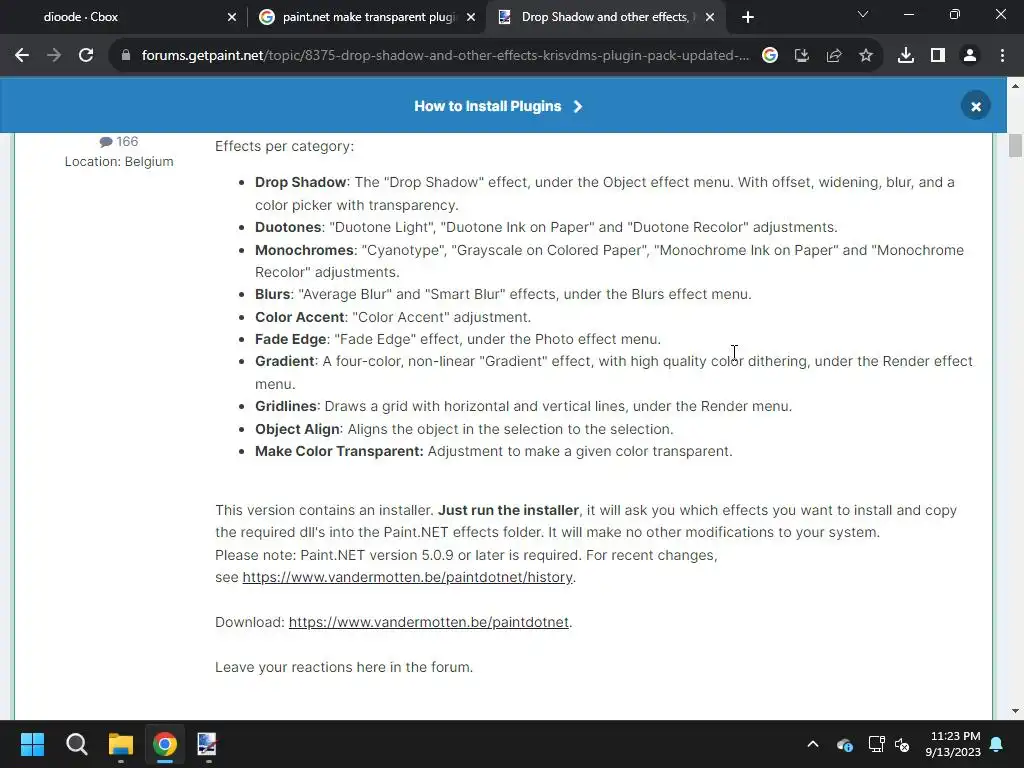Open How to Install Plugins link
The width and height of the screenshot is (1024, 768).
[x=498, y=106]
